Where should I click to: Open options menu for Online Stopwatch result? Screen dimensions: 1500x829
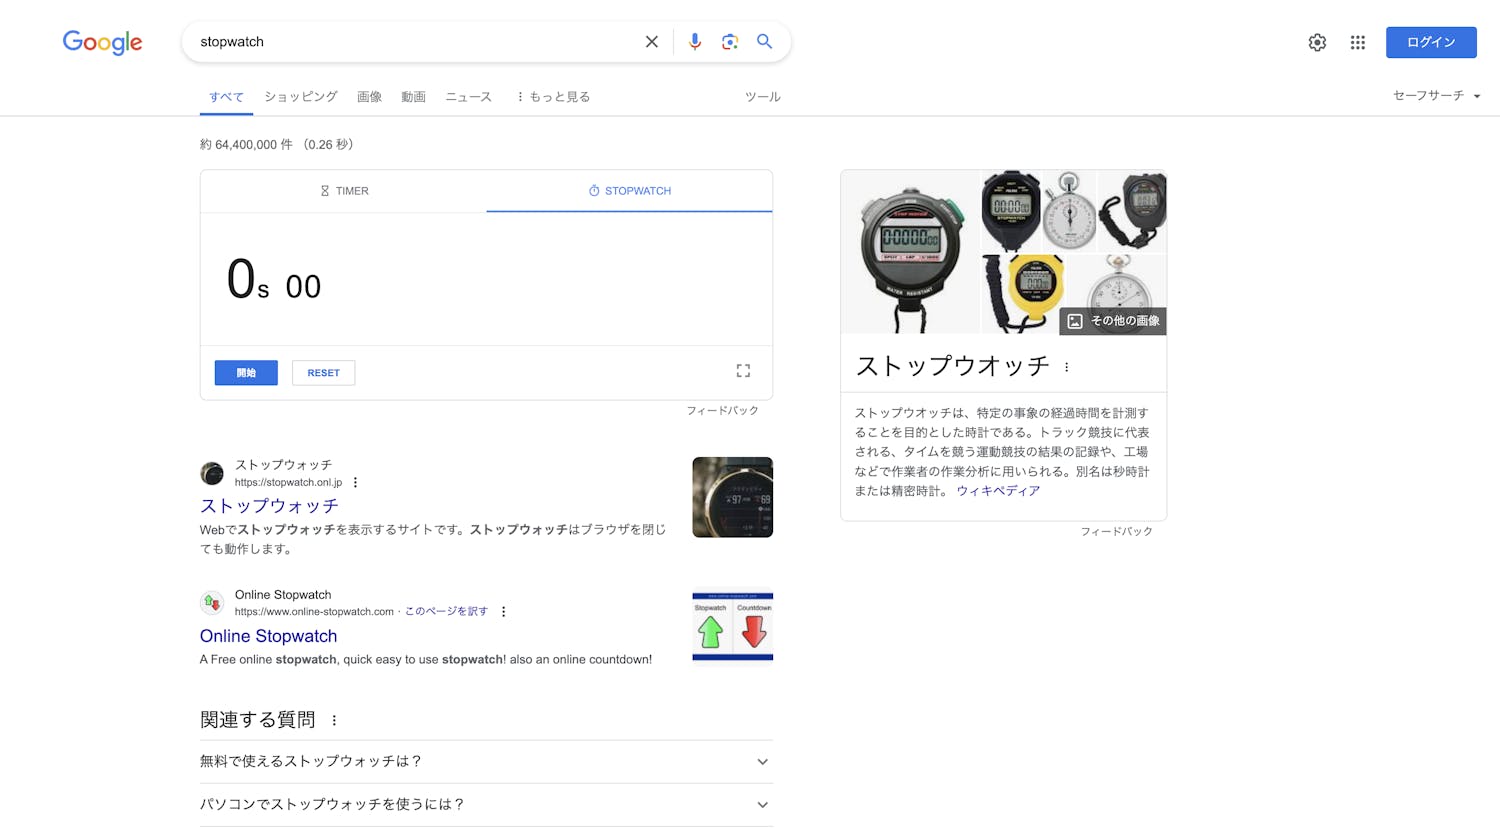click(503, 612)
